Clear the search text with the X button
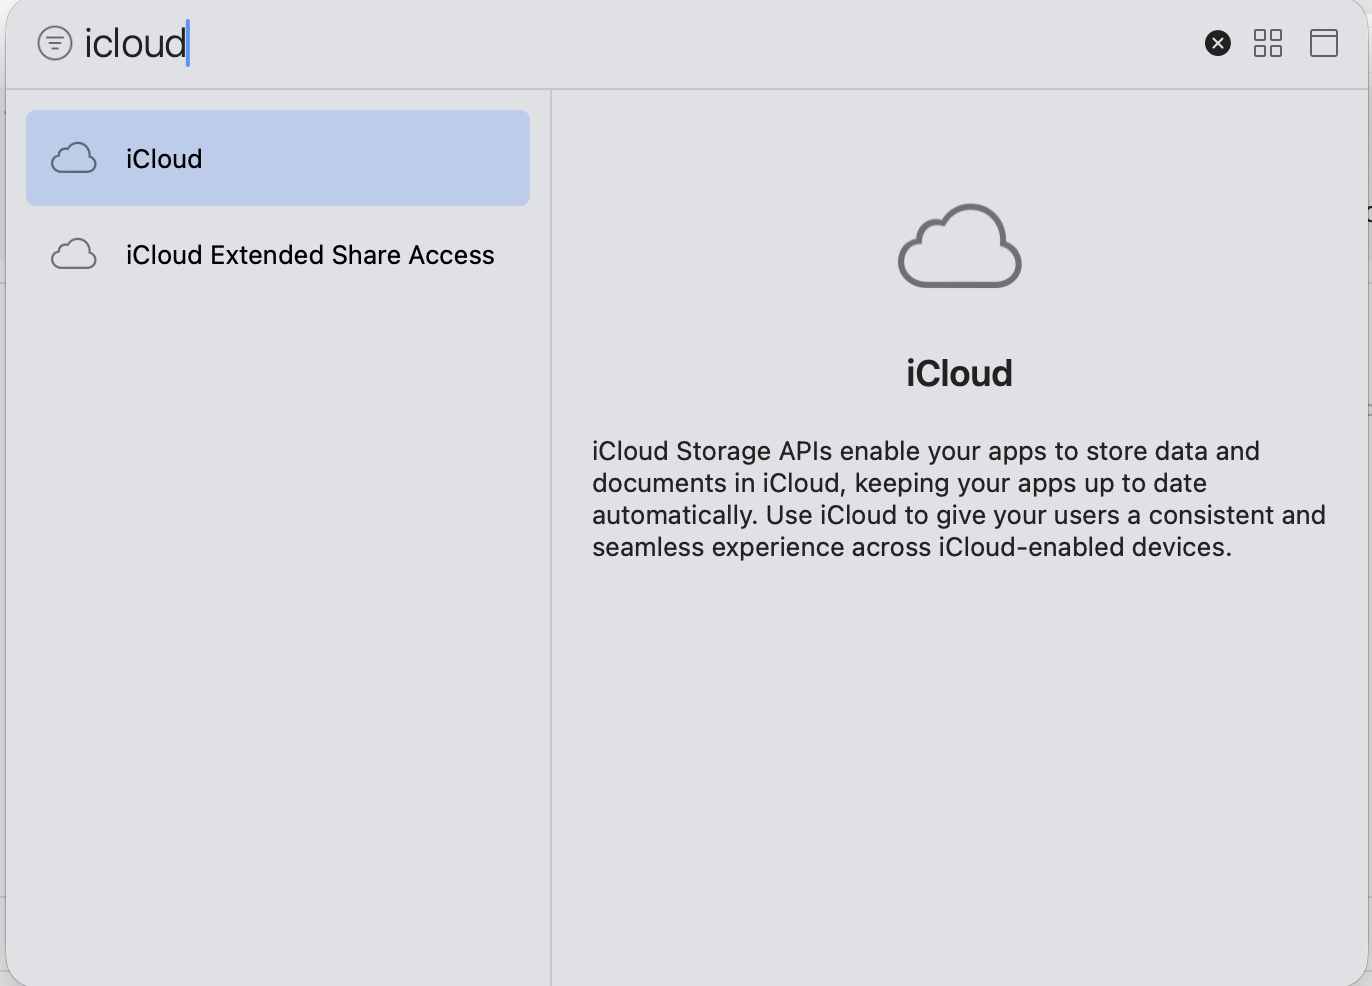1372x986 pixels. tap(1217, 43)
